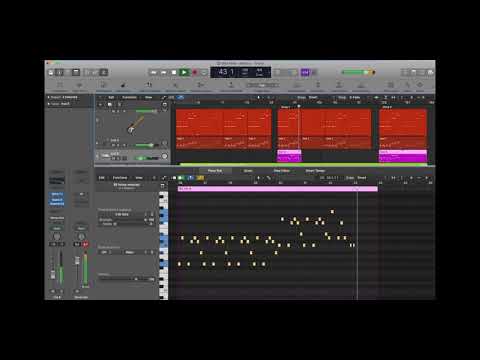Select the last pink MIDI region in tracks area
The width and height of the screenshot is (480, 360).
[403, 156]
